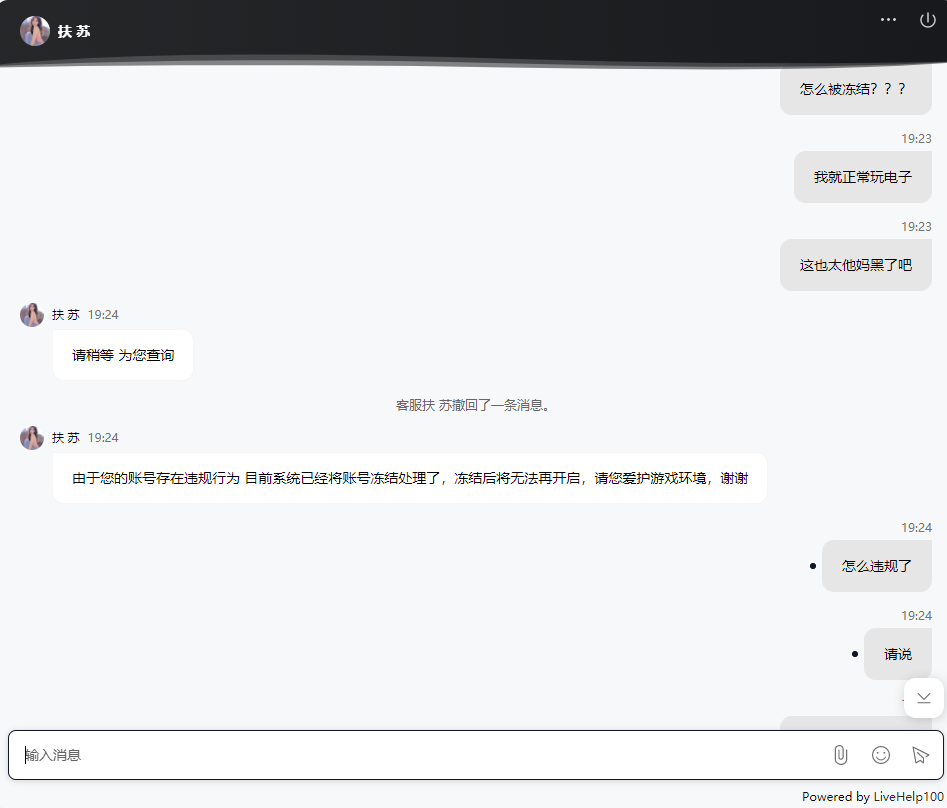Click the paperclip attachment icon
The height and width of the screenshot is (808, 947).
click(x=843, y=755)
